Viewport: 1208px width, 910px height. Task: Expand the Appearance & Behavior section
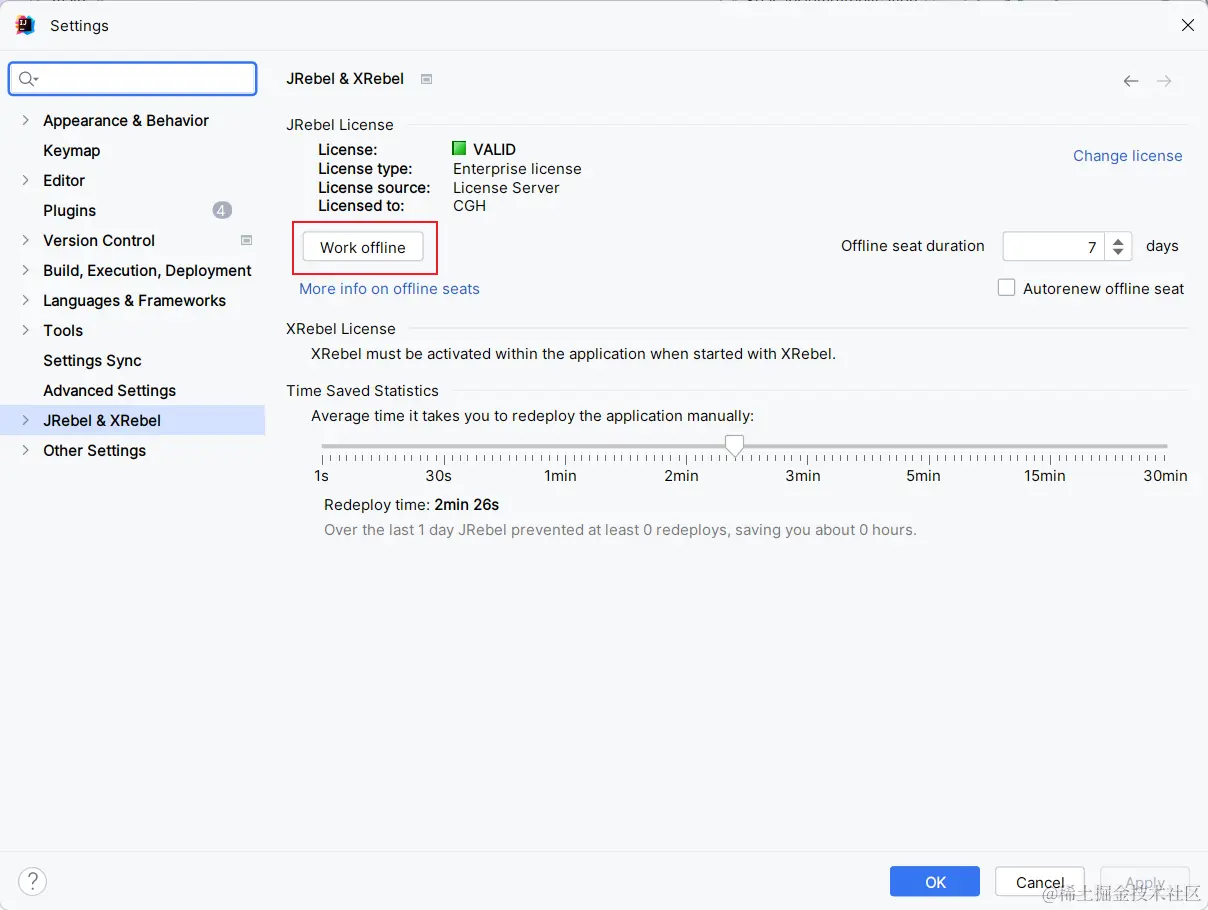[25, 120]
